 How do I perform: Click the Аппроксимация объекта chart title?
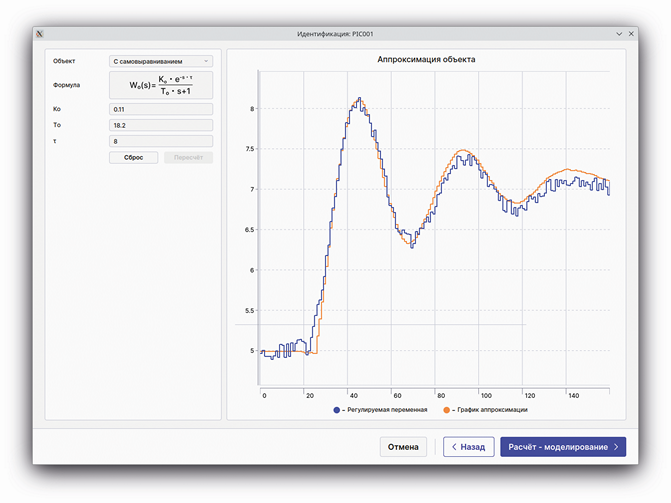(x=426, y=59)
